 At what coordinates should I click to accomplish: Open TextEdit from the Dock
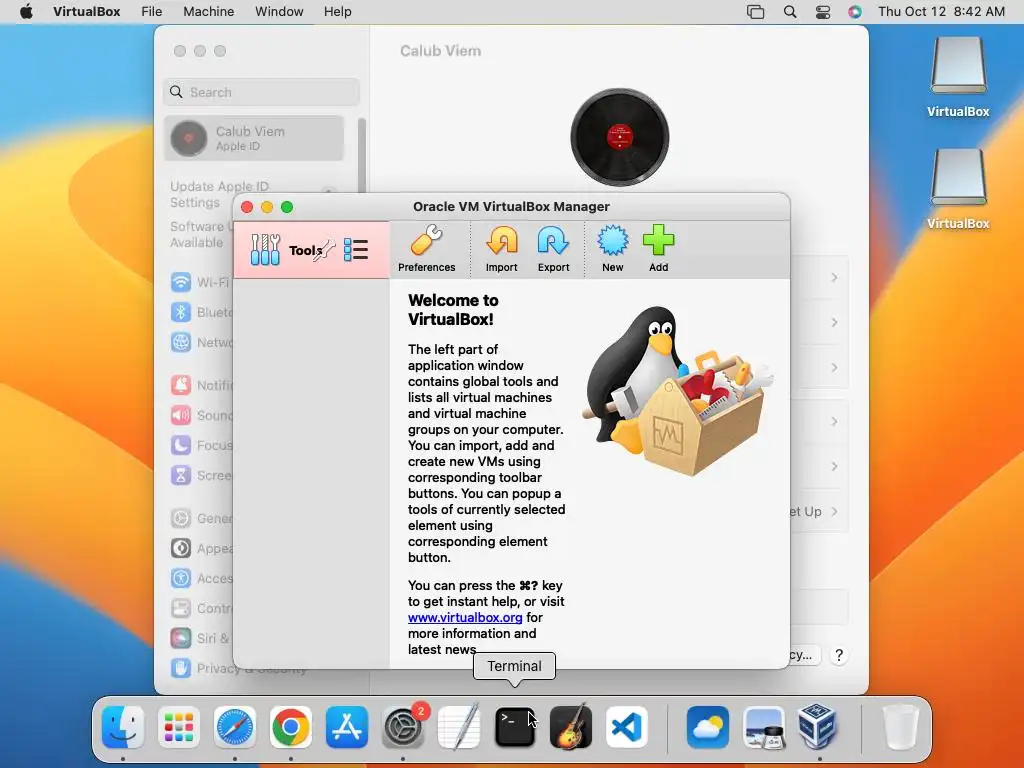point(458,727)
